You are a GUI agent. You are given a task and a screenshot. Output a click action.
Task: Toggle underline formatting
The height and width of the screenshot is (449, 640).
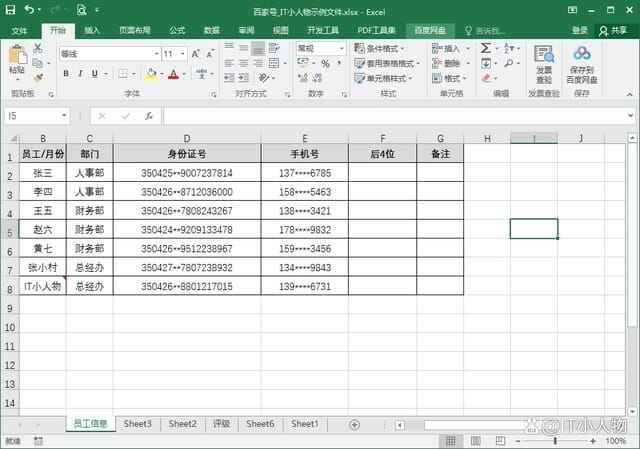pyautogui.click(x=96, y=74)
